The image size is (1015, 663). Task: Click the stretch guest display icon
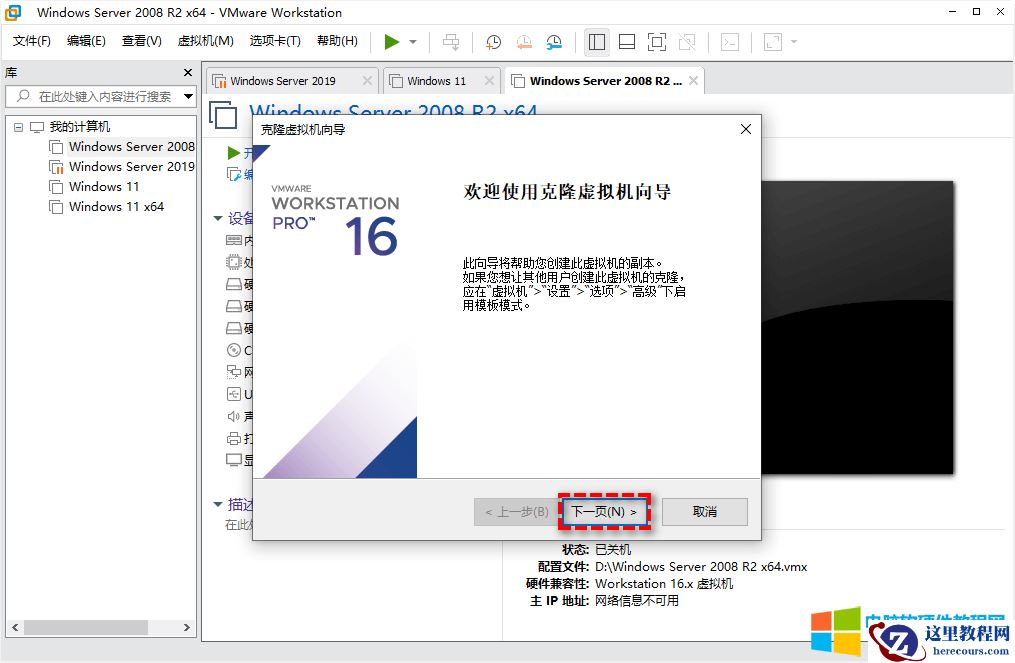pos(773,42)
